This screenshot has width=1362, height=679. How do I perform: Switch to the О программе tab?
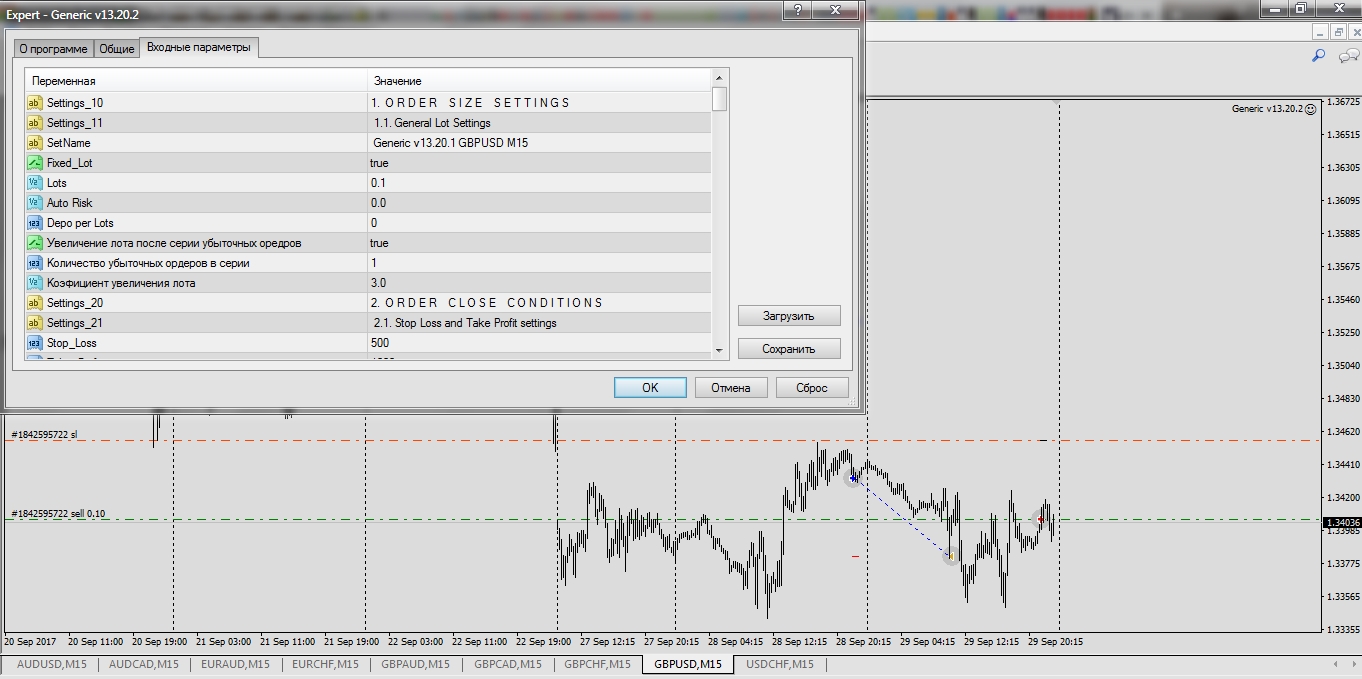pos(53,49)
